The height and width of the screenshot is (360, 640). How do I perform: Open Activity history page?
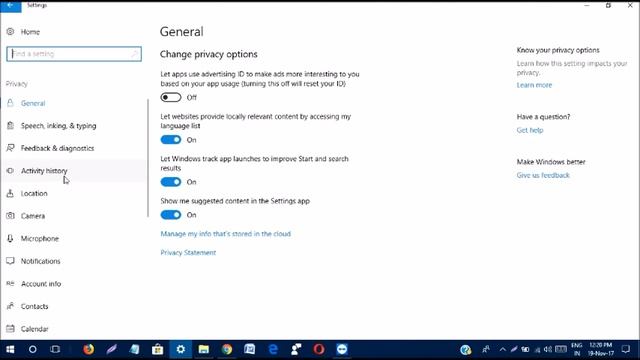pyautogui.click(x=44, y=171)
